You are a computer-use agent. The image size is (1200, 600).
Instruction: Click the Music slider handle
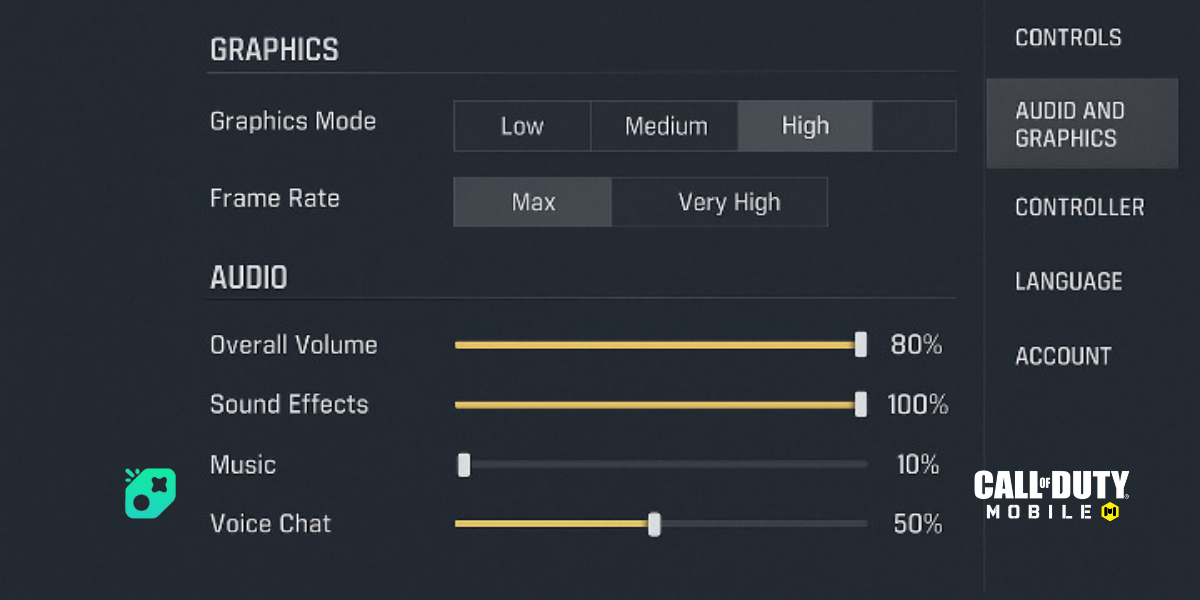[464, 465]
